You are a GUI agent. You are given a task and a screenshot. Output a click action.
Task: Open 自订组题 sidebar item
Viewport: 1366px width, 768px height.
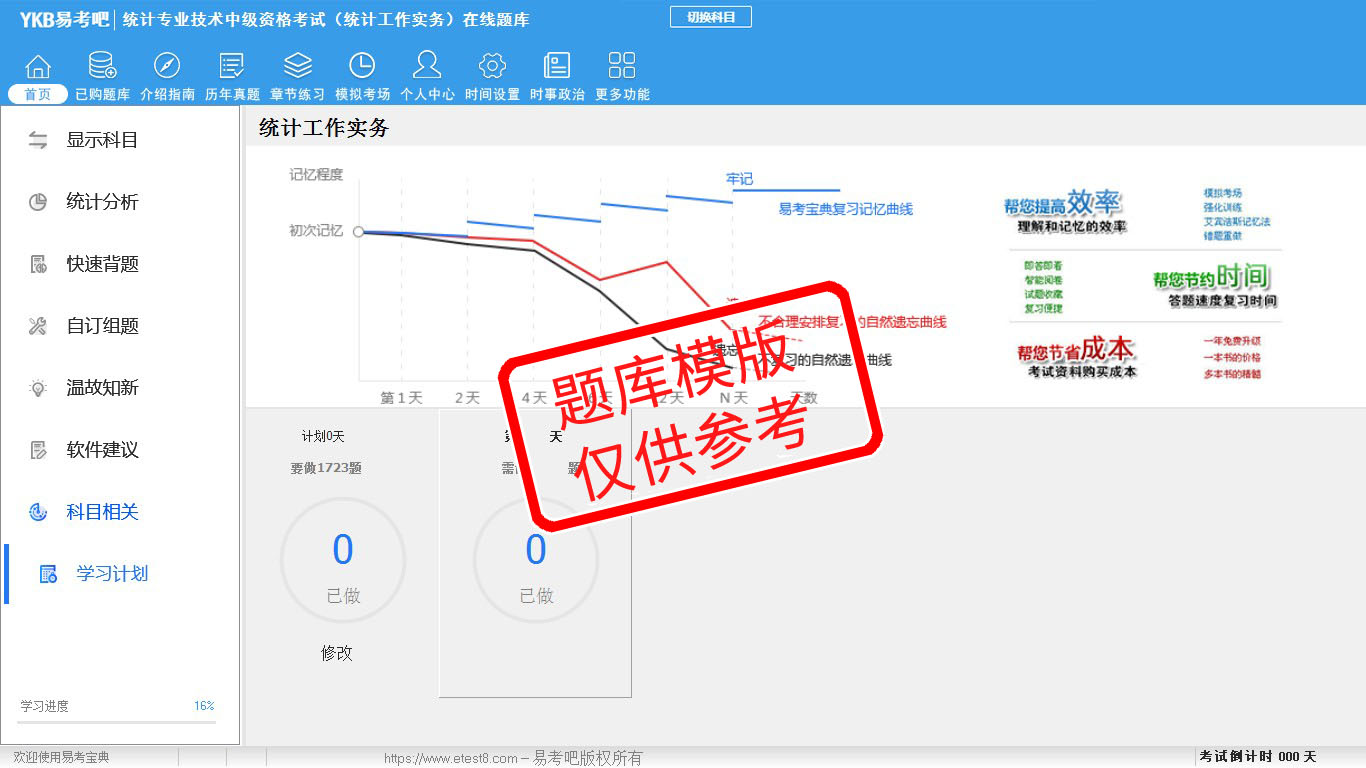tap(101, 326)
